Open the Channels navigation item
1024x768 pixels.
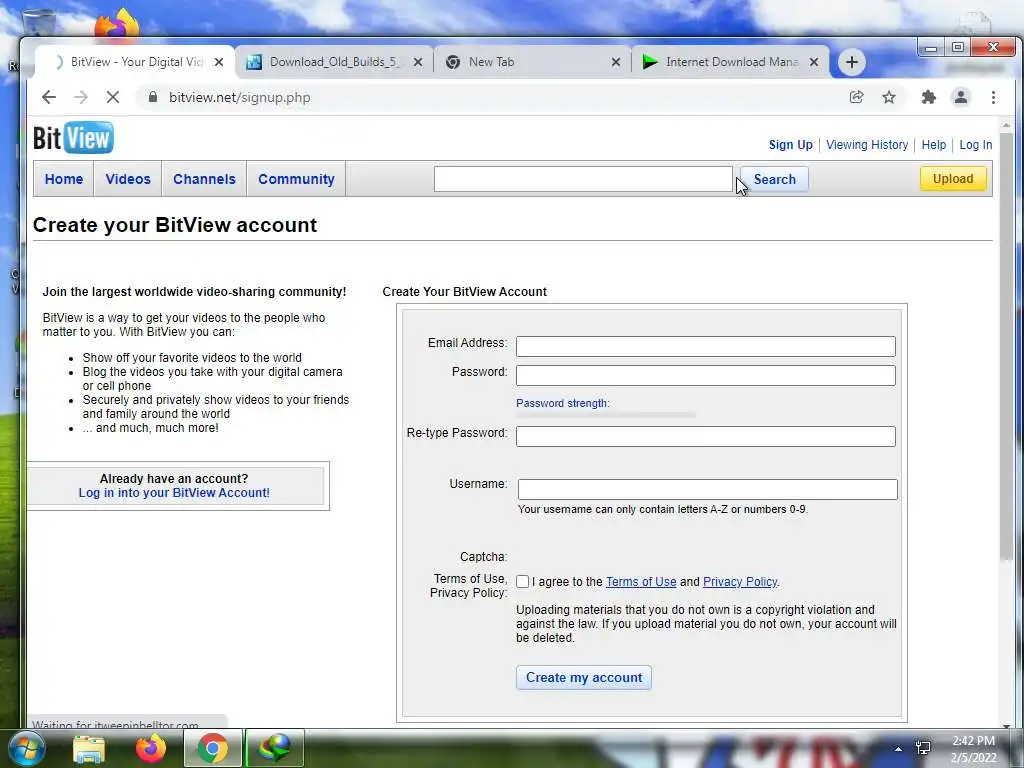pyautogui.click(x=204, y=179)
